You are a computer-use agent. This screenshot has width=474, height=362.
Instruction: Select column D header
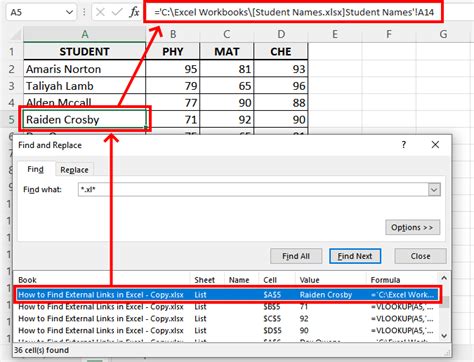[x=281, y=34]
